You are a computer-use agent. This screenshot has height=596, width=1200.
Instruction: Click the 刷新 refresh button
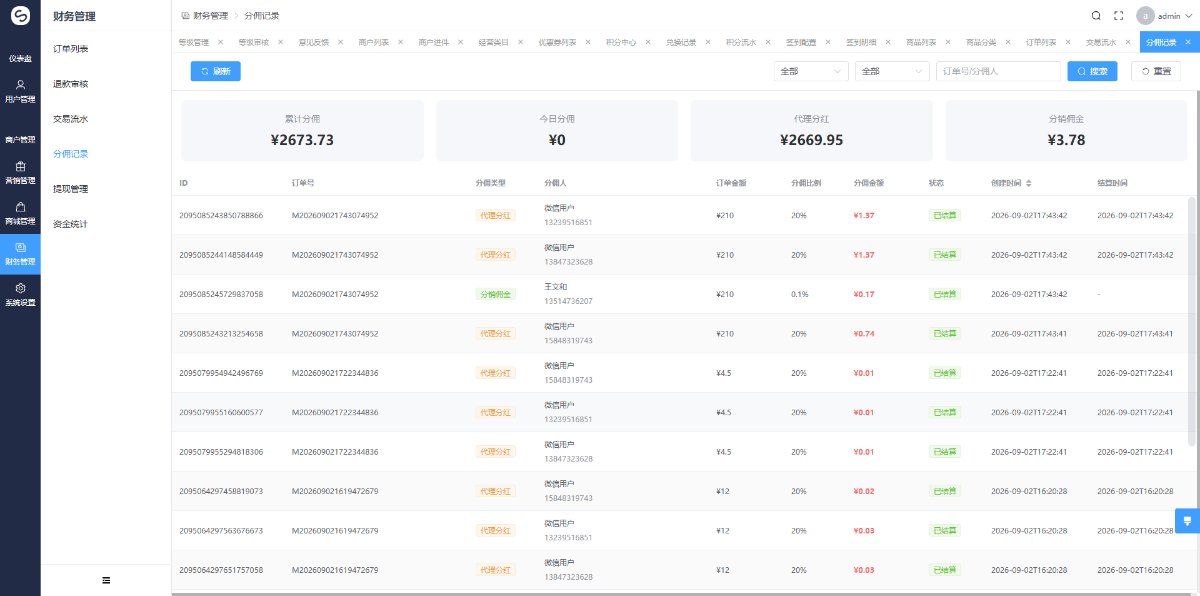(x=216, y=71)
